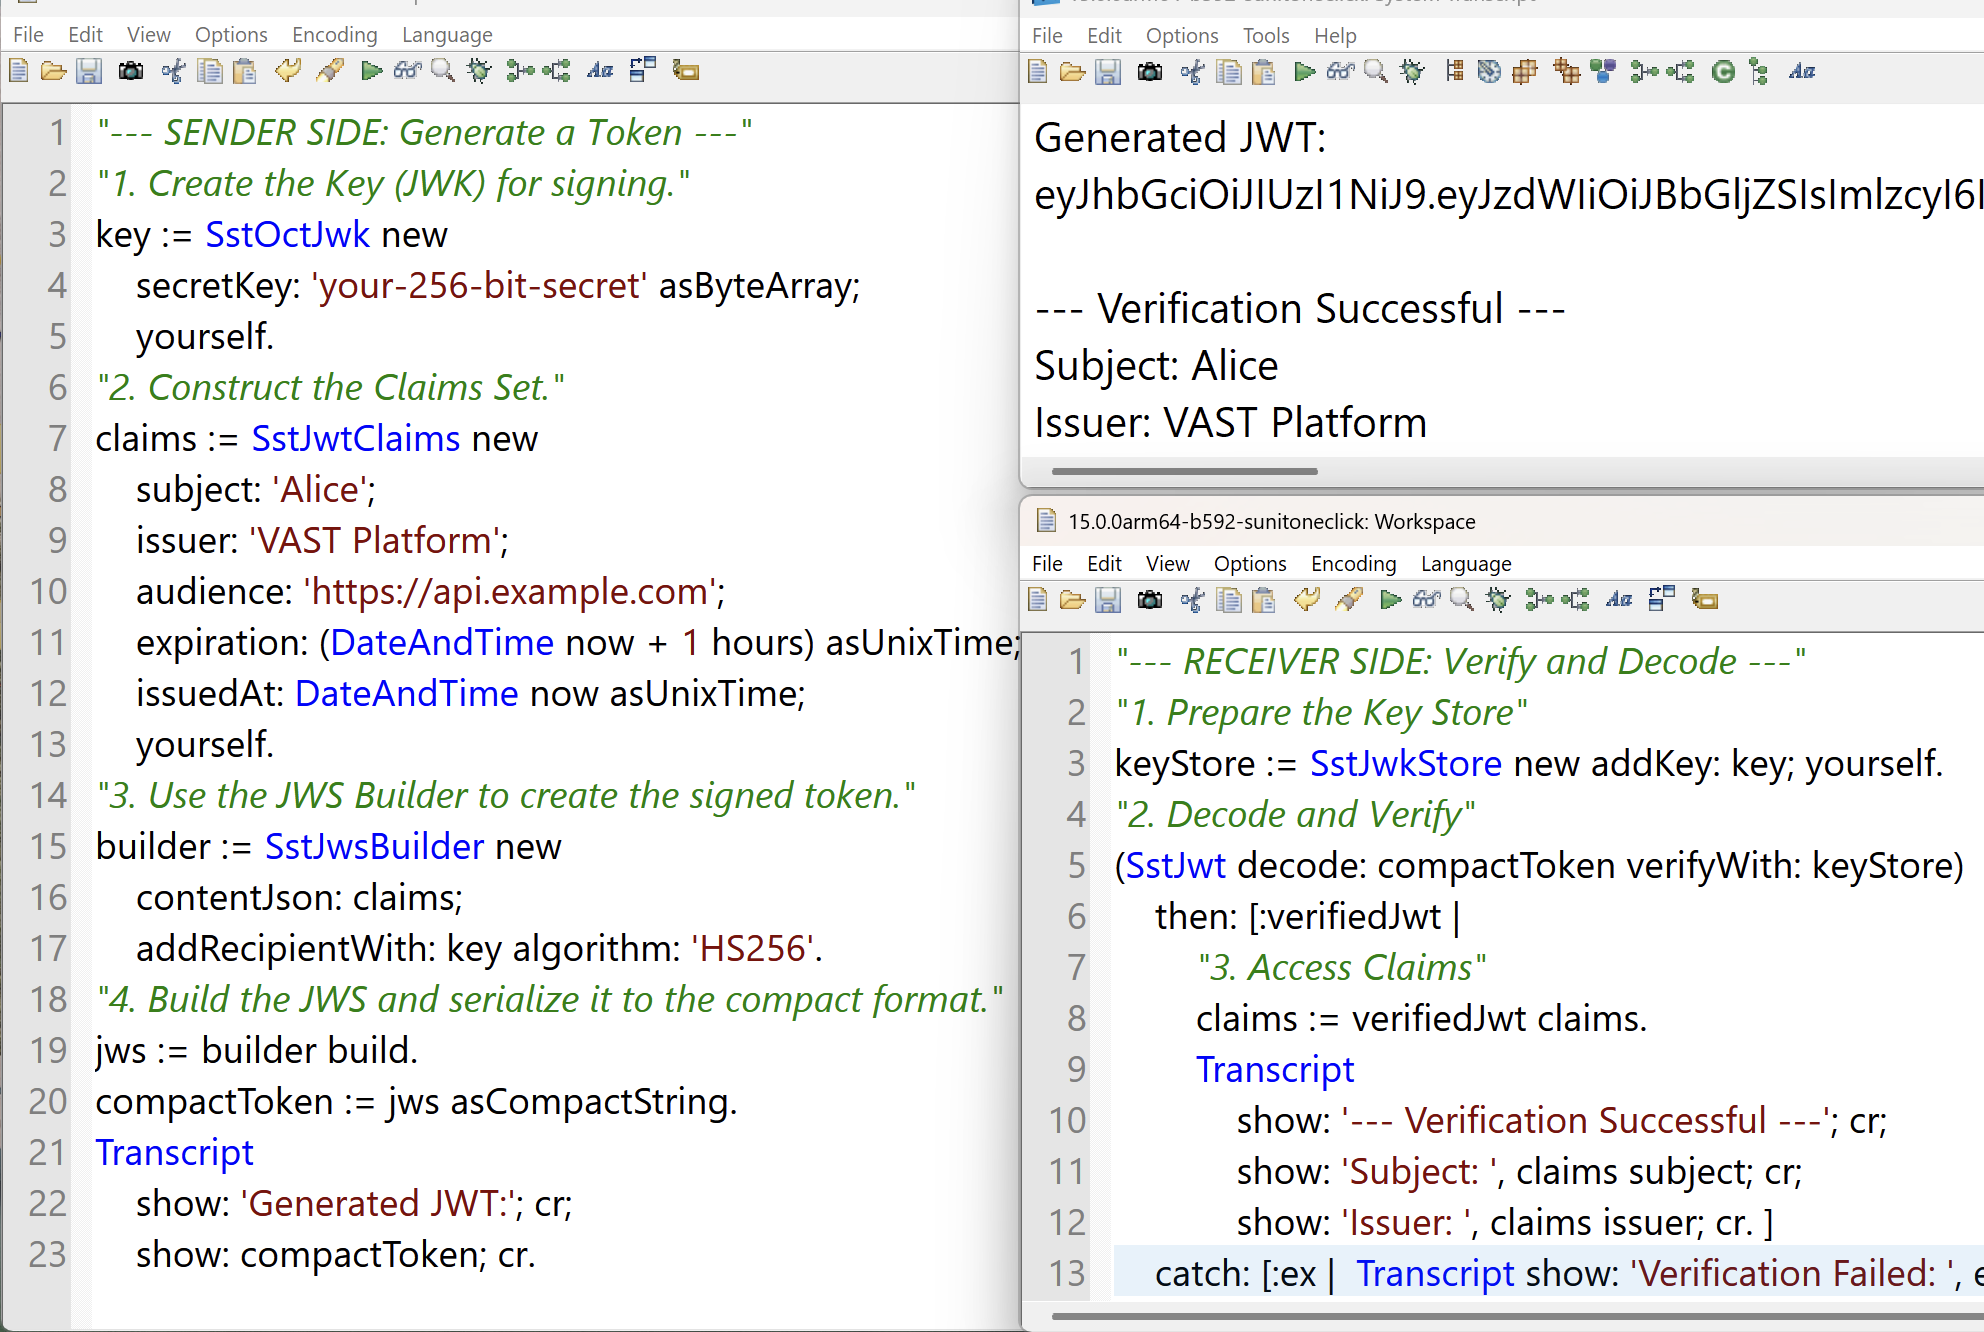
Task: Click the eyeglasses Inspect icon in left workspace toolbar
Action: point(407,71)
